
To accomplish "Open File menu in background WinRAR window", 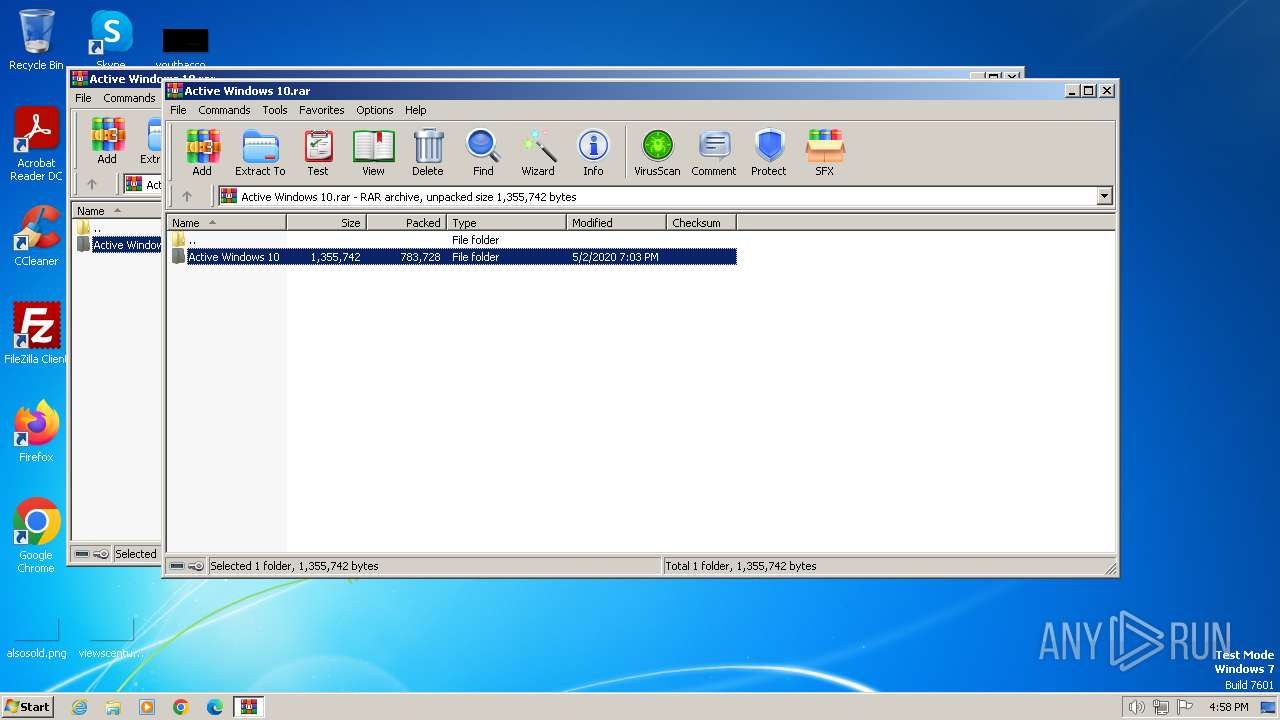I will click(83, 98).
